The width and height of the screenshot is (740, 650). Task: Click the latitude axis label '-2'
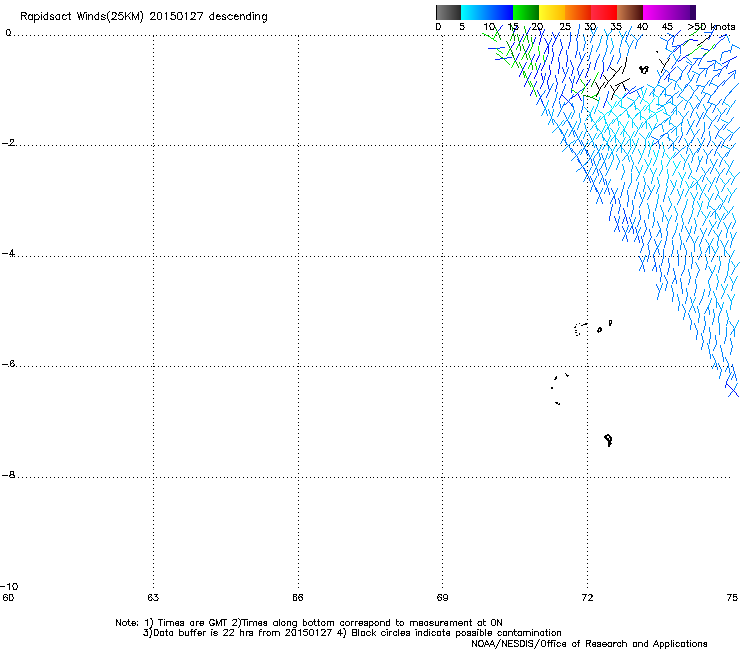(9, 143)
